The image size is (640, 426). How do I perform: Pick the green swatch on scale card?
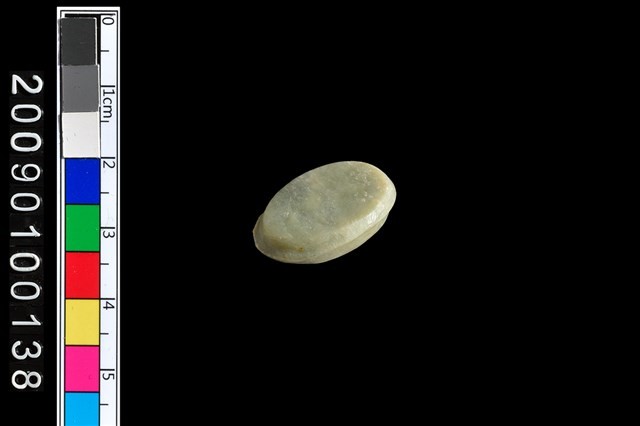[x=82, y=228]
